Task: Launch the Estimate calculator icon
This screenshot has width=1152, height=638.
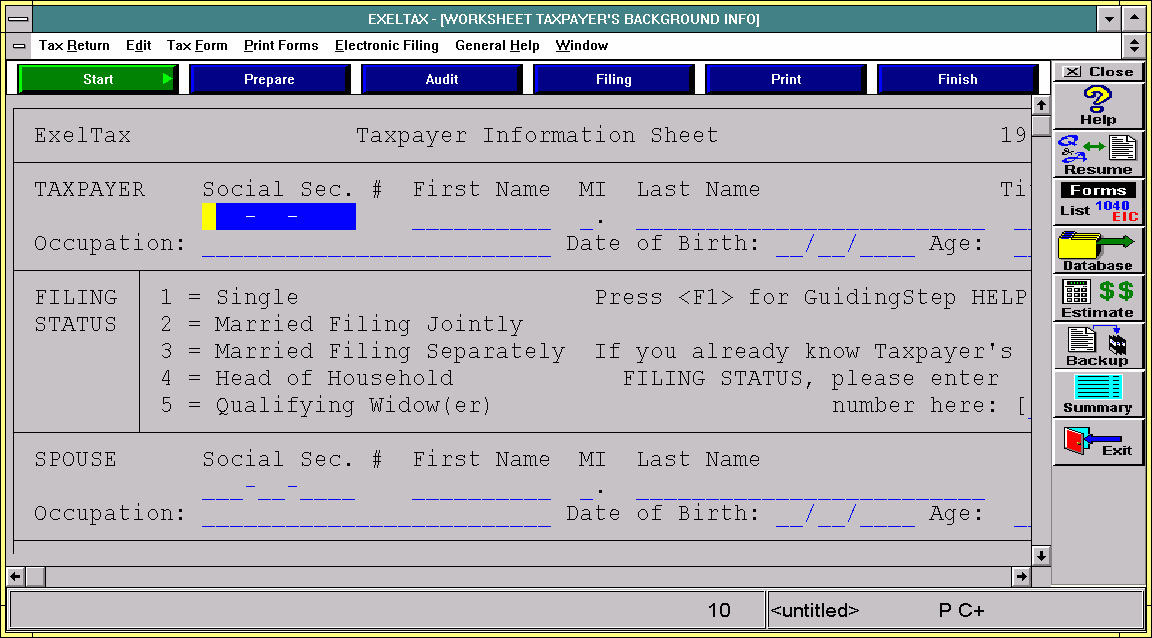Action: (x=1098, y=297)
